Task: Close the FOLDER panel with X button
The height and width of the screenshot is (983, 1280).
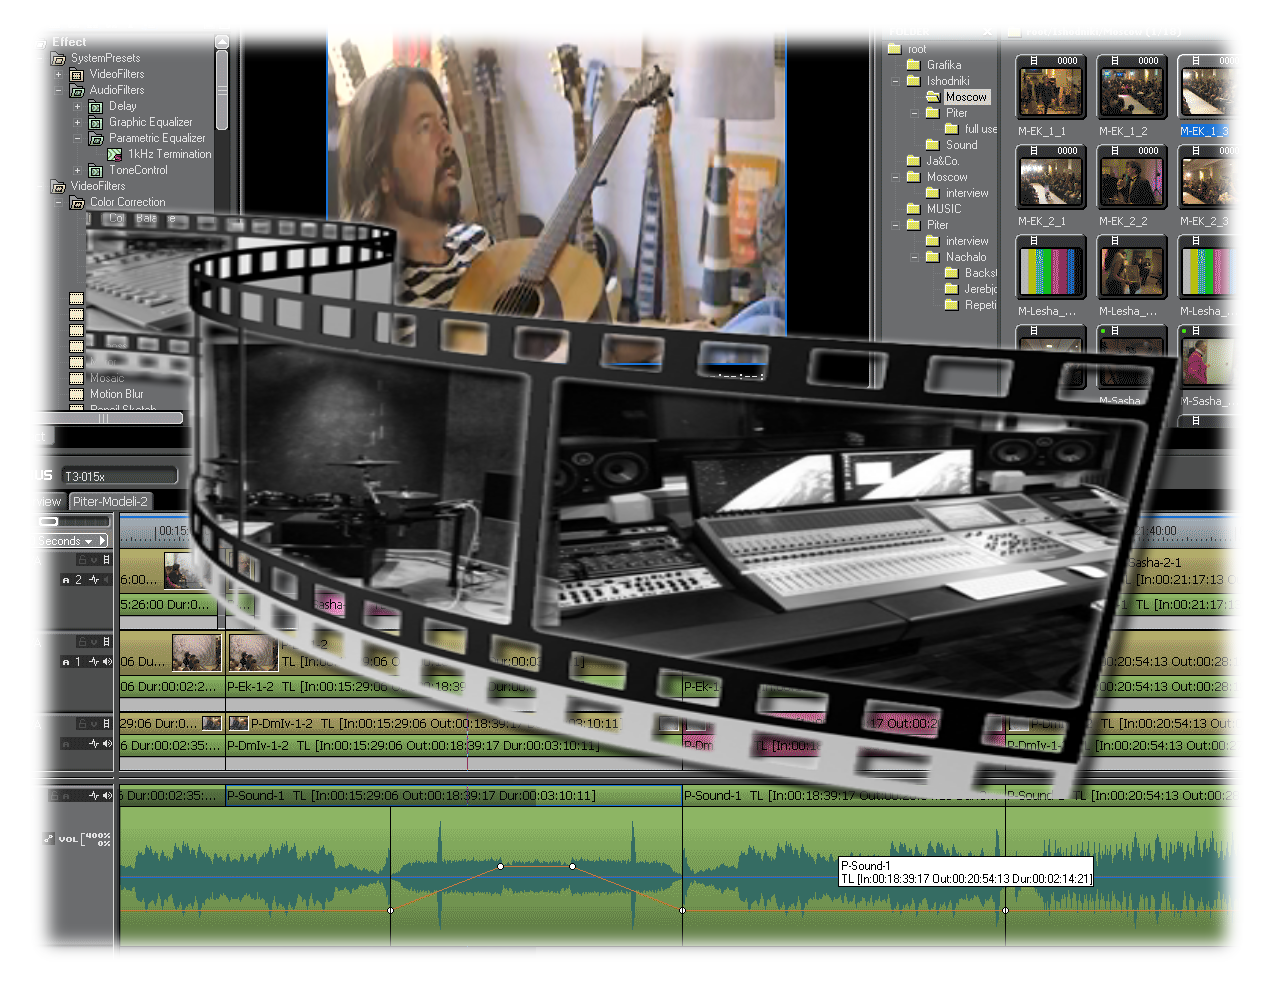Action: 987,32
